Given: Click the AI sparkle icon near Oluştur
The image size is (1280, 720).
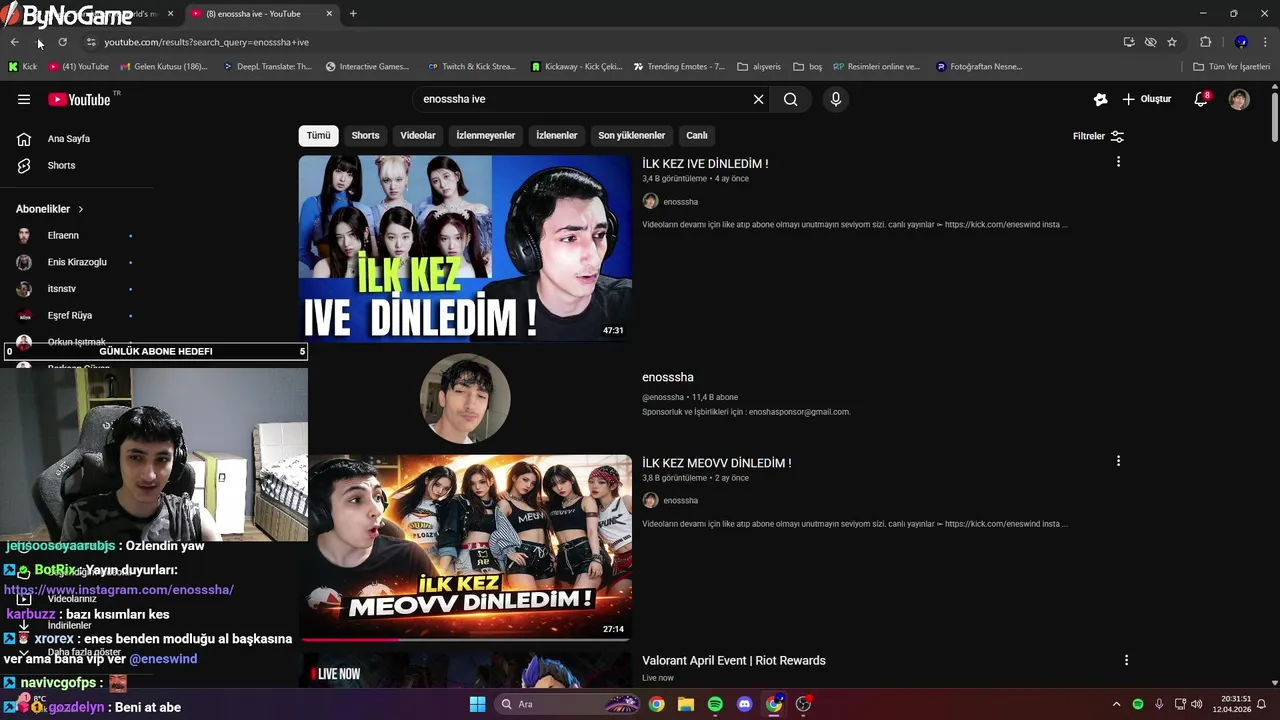Looking at the screenshot, I should (1100, 99).
